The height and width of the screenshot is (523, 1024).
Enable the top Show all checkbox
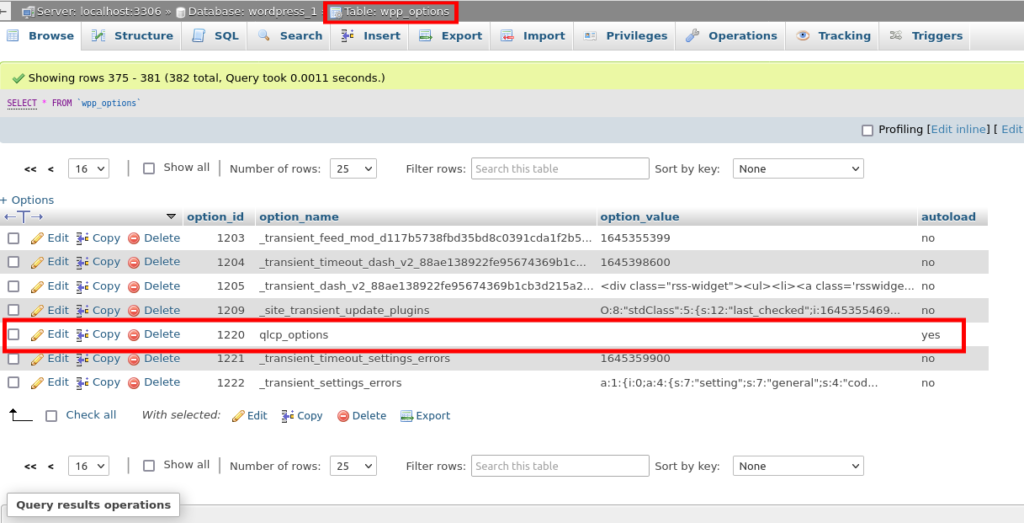(x=149, y=168)
